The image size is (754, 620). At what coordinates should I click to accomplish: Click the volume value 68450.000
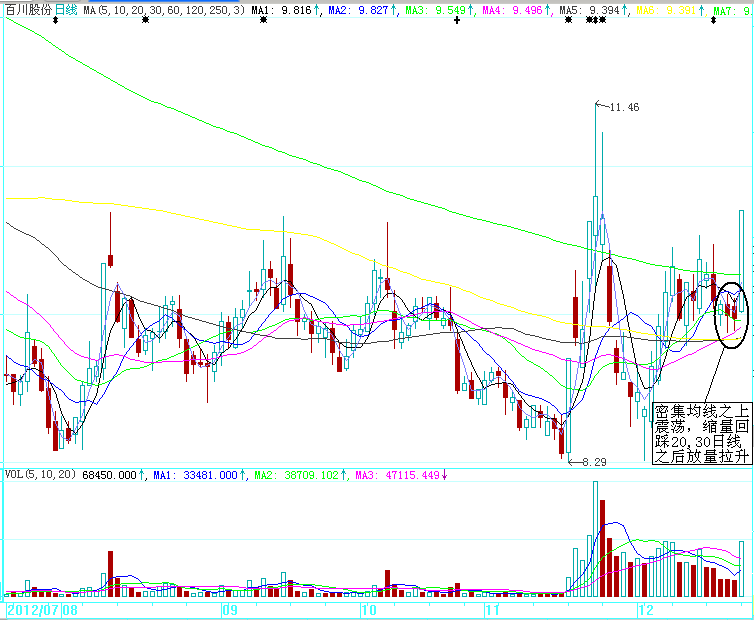(110, 475)
